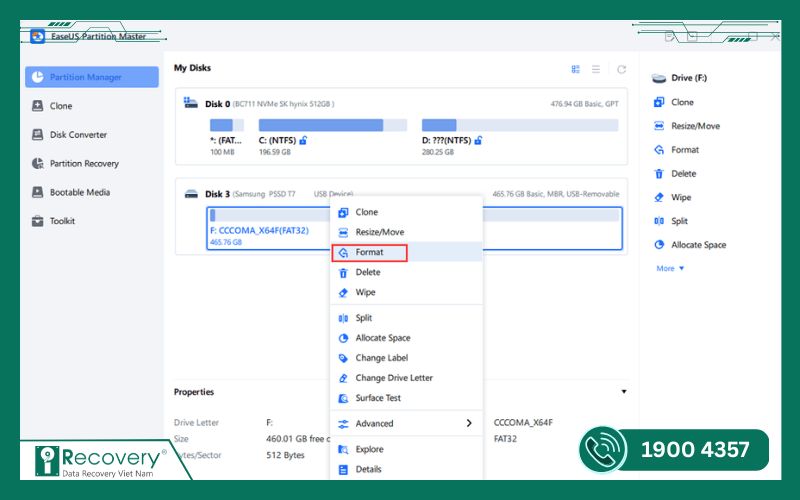
Task: Choose Wipe from the context menu
Action: click(x=407, y=292)
